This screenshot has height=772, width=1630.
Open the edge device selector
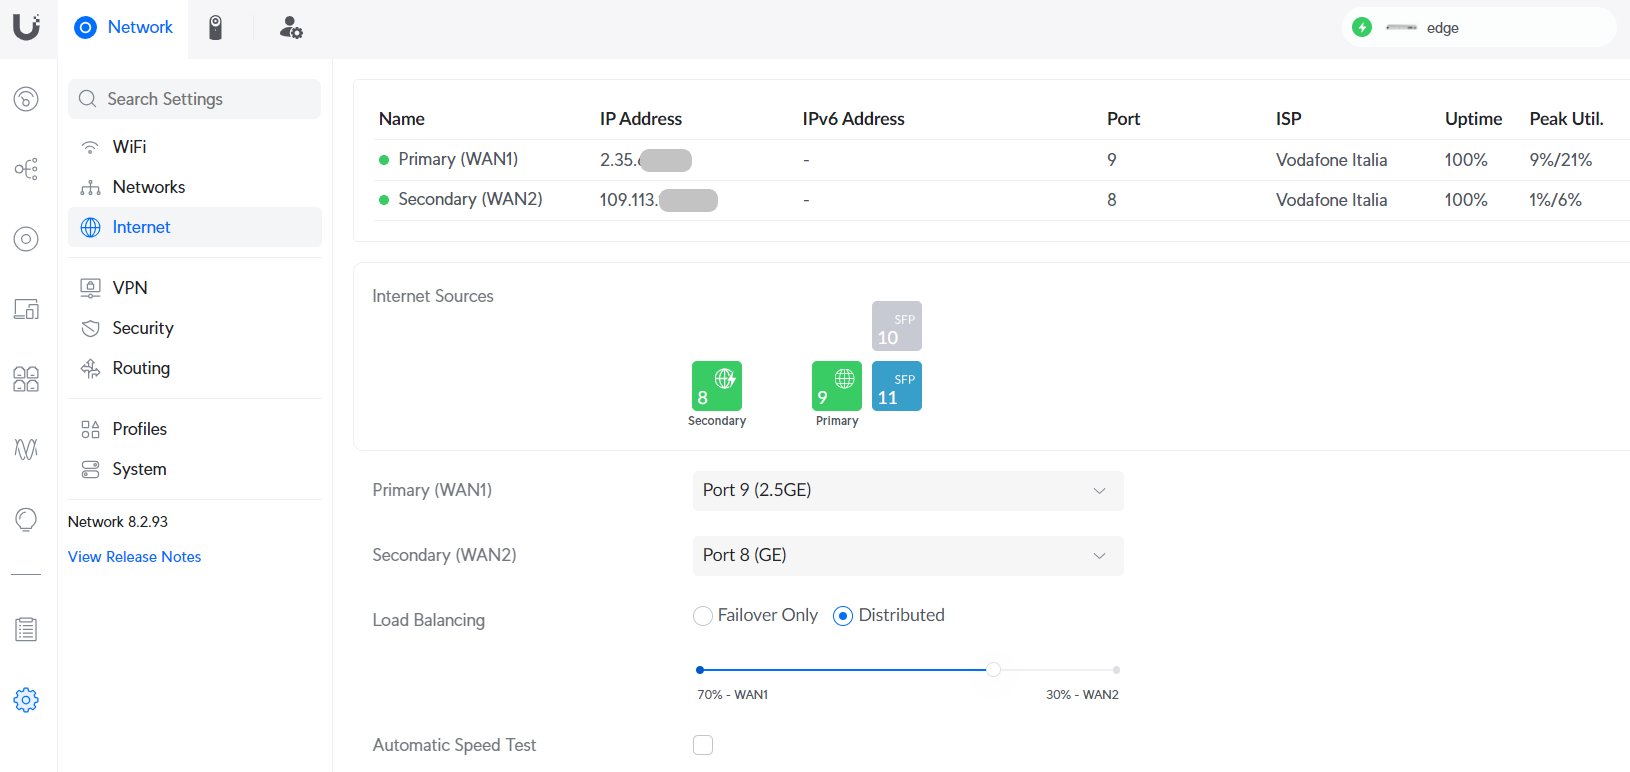pyautogui.click(x=1478, y=28)
